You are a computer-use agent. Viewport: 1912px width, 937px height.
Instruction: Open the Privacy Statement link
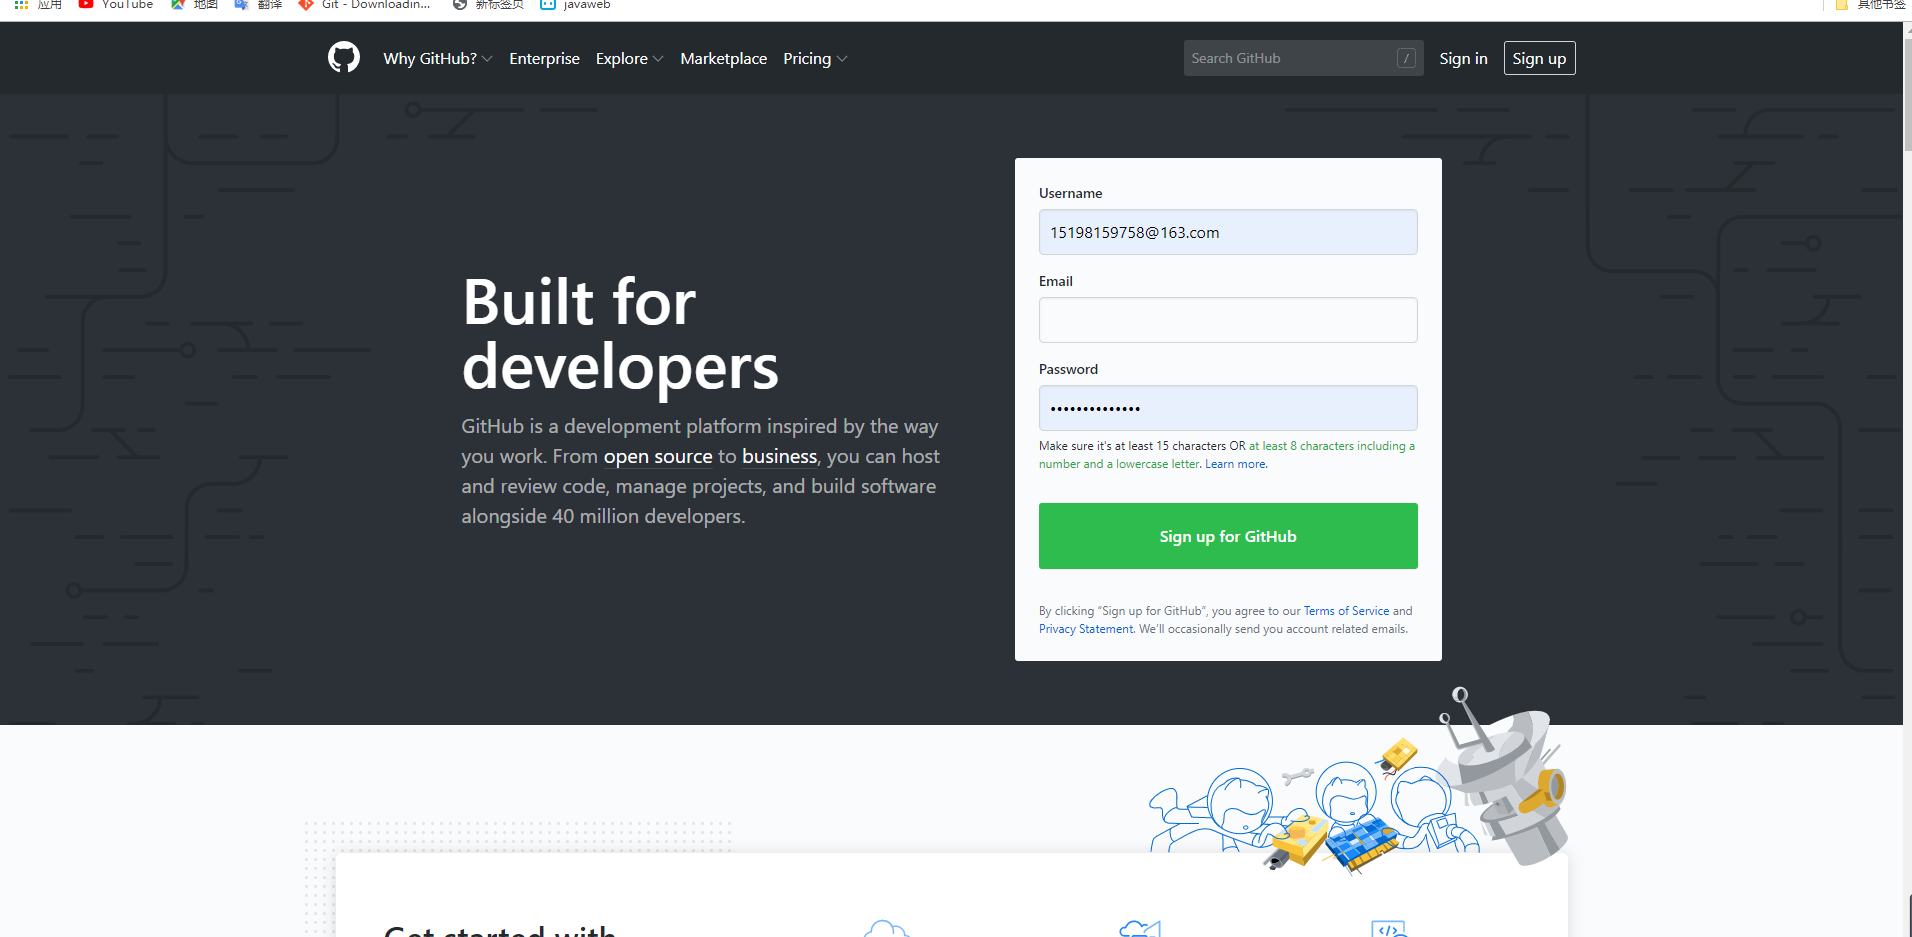click(1086, 629)
